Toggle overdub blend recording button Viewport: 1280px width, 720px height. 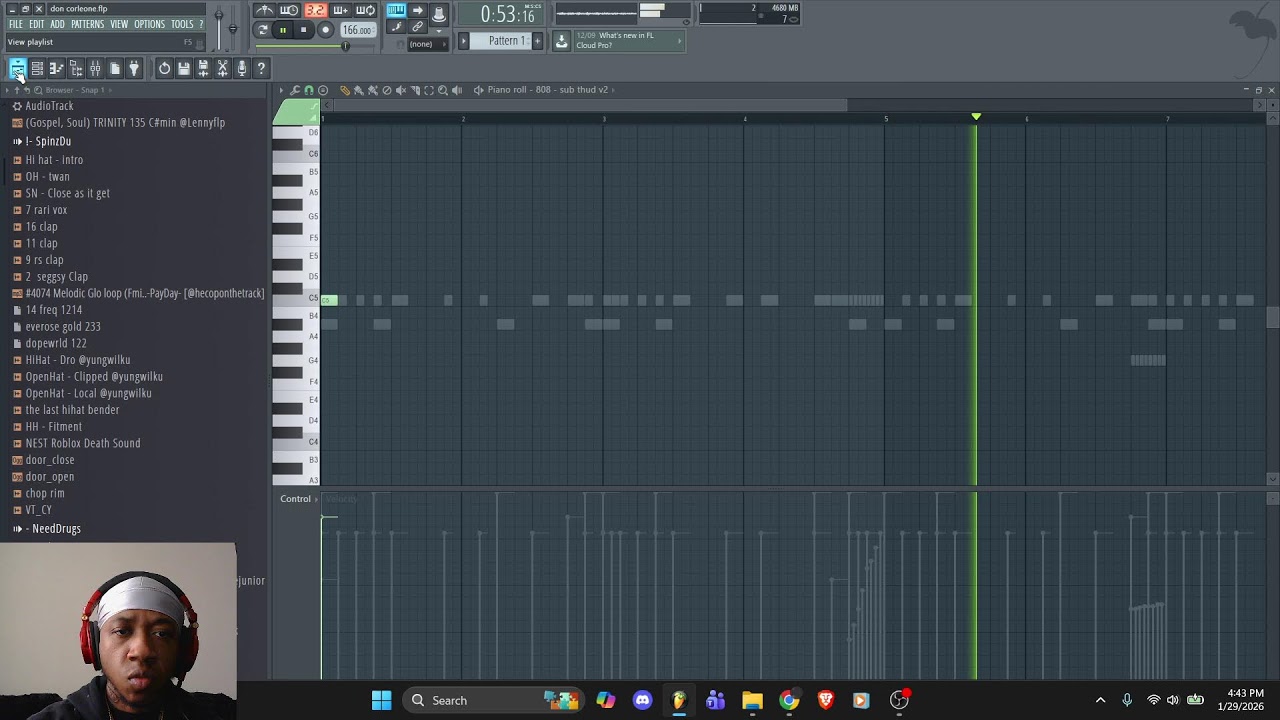pos(340,10)
